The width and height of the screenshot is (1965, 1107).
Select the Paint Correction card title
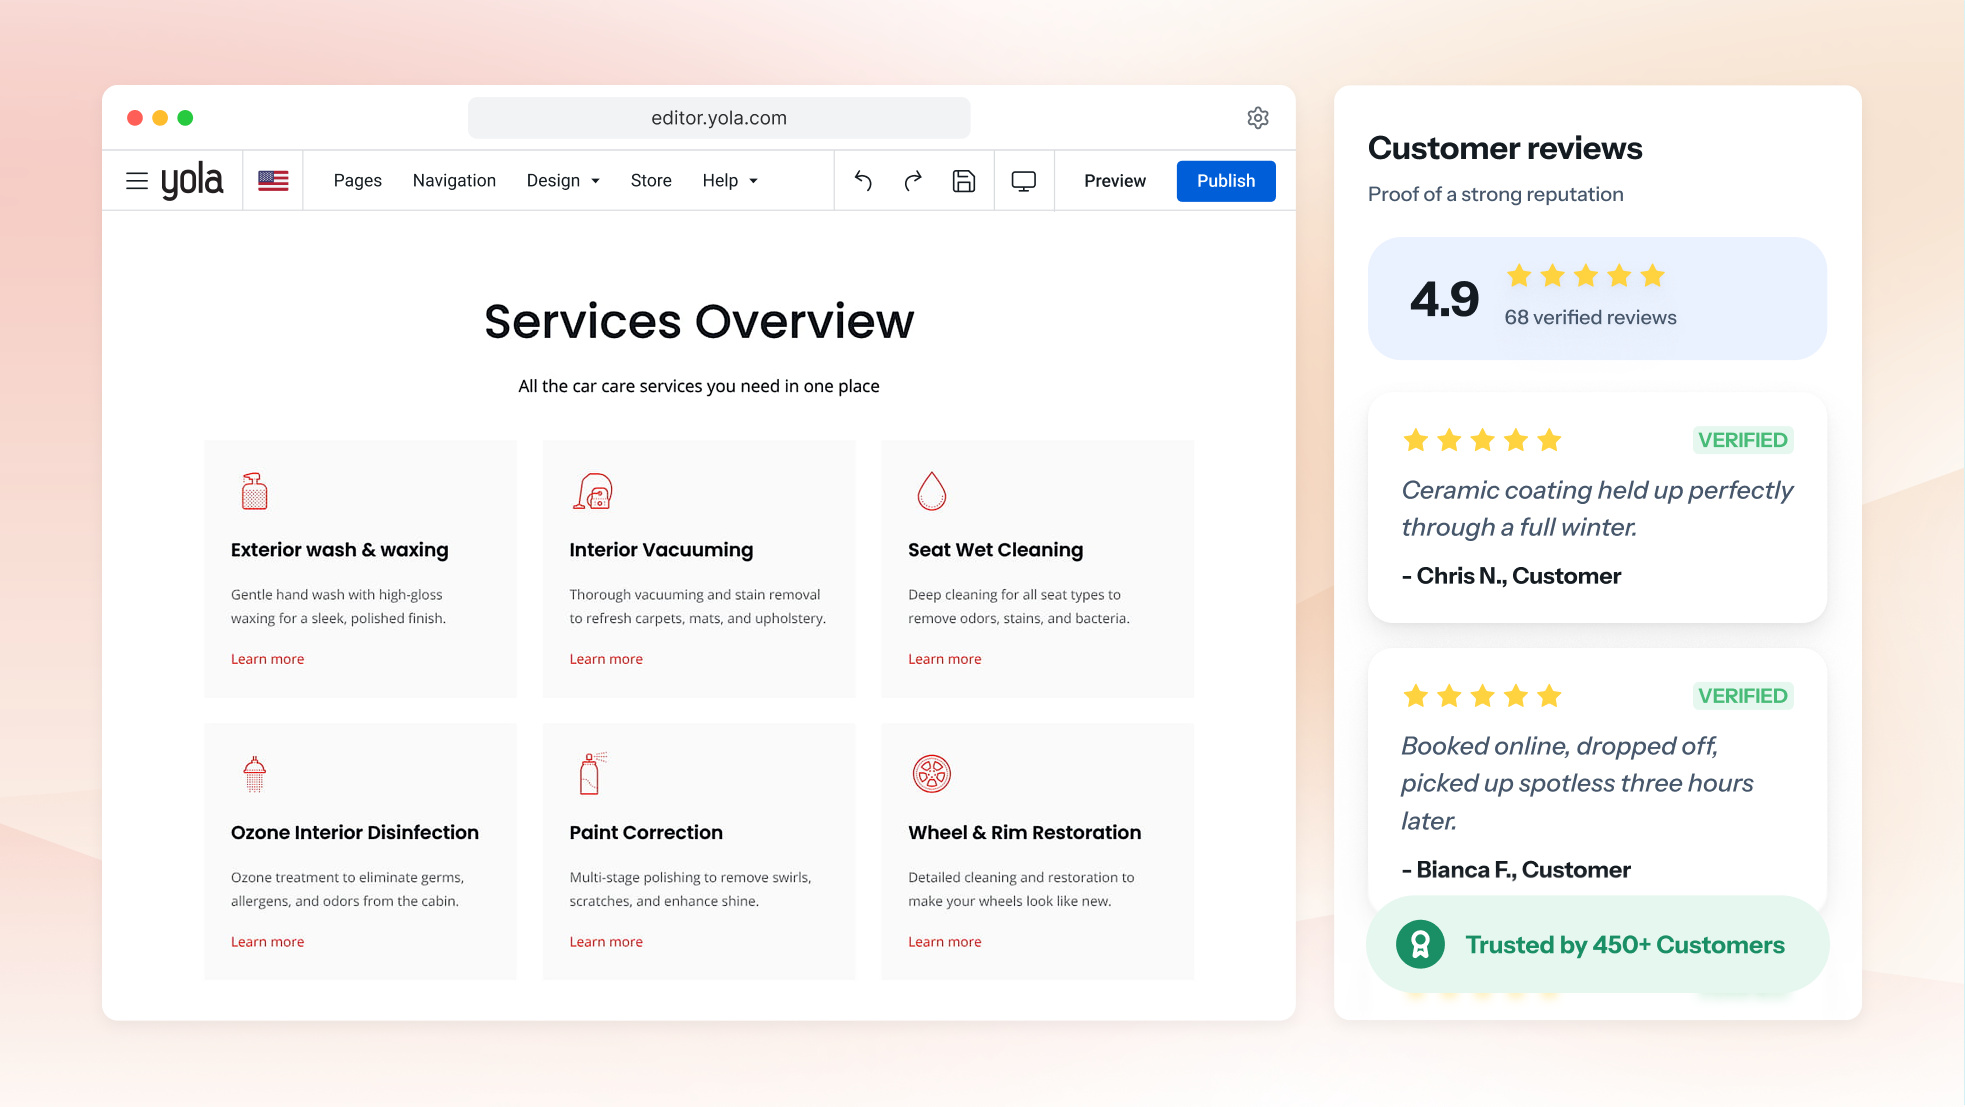tap(646, 833)
